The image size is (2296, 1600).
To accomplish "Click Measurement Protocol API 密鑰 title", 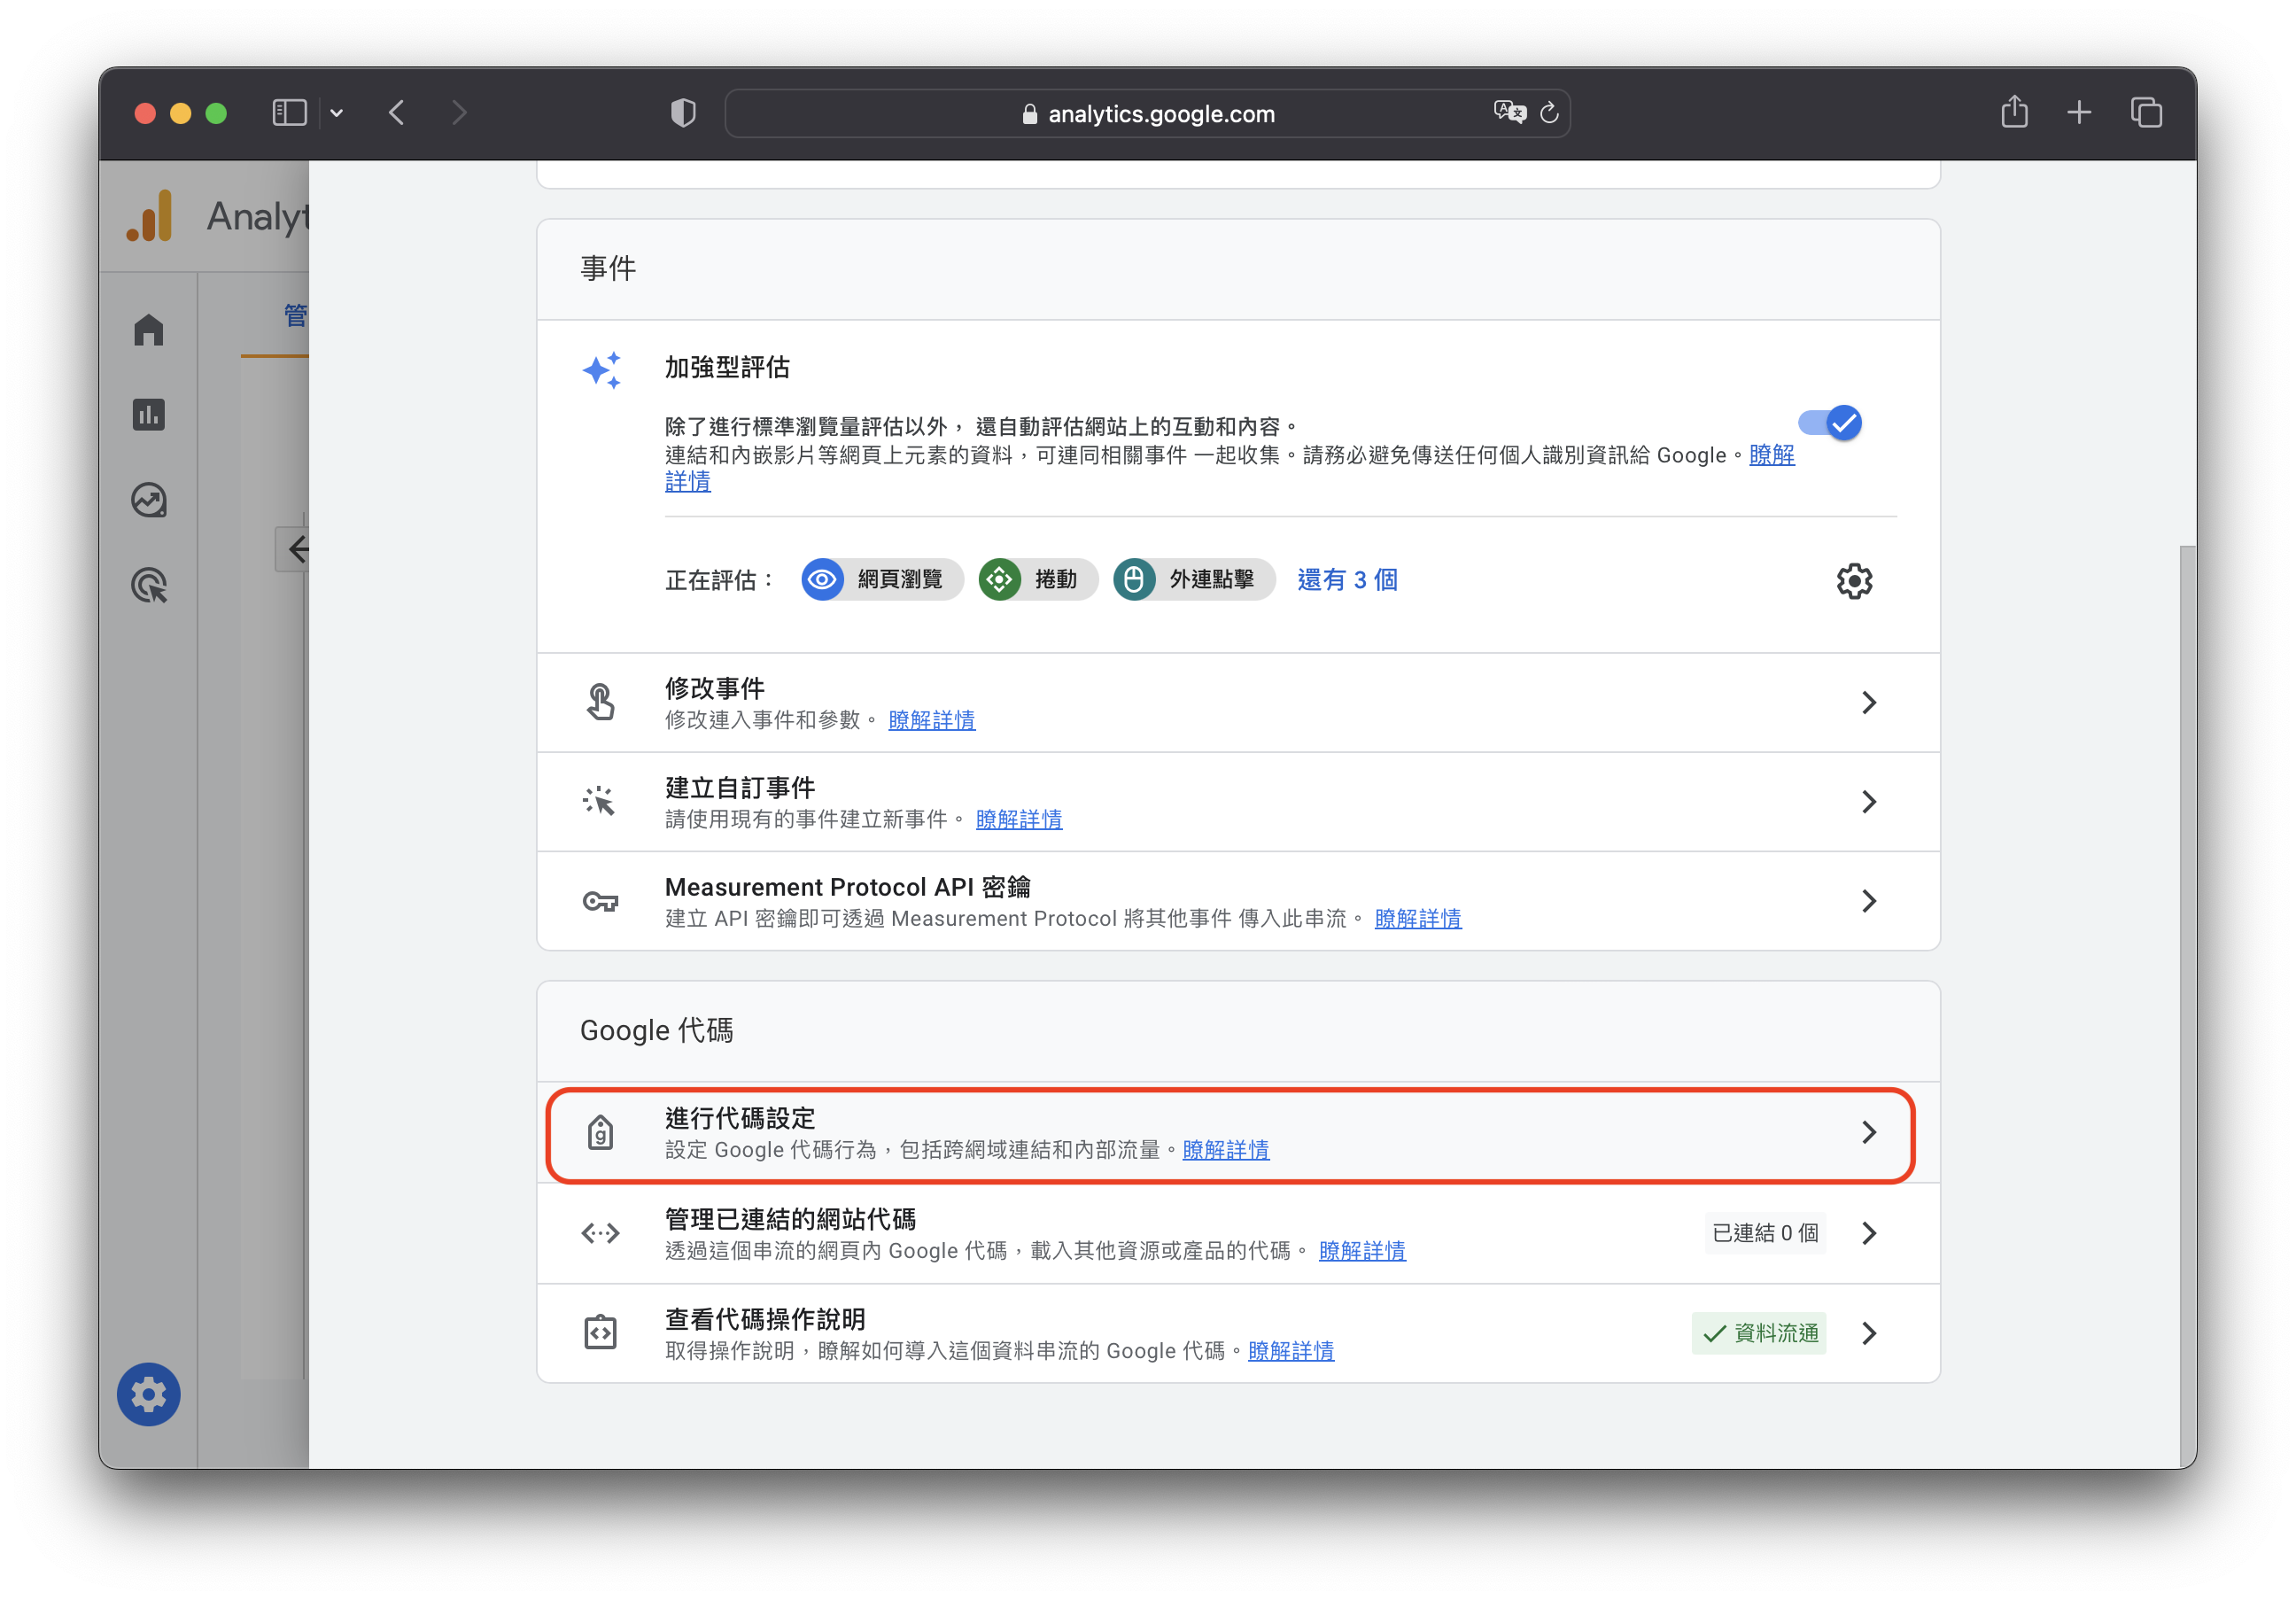I will 846,885.
